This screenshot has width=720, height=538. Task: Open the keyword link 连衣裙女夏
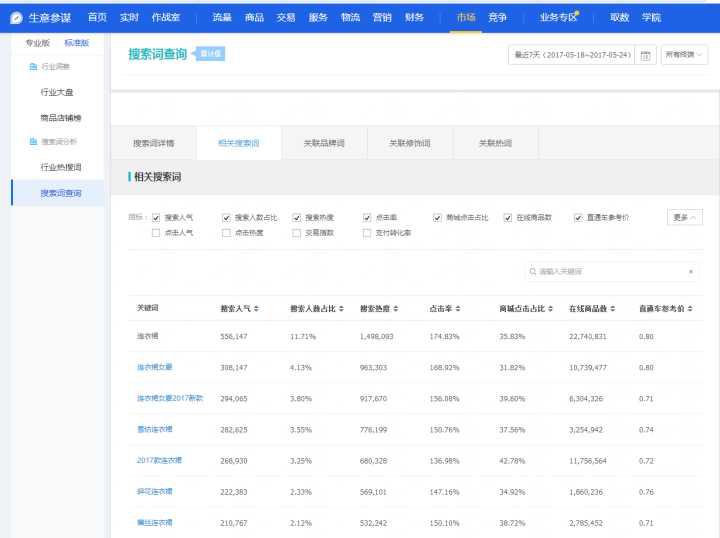155,367
